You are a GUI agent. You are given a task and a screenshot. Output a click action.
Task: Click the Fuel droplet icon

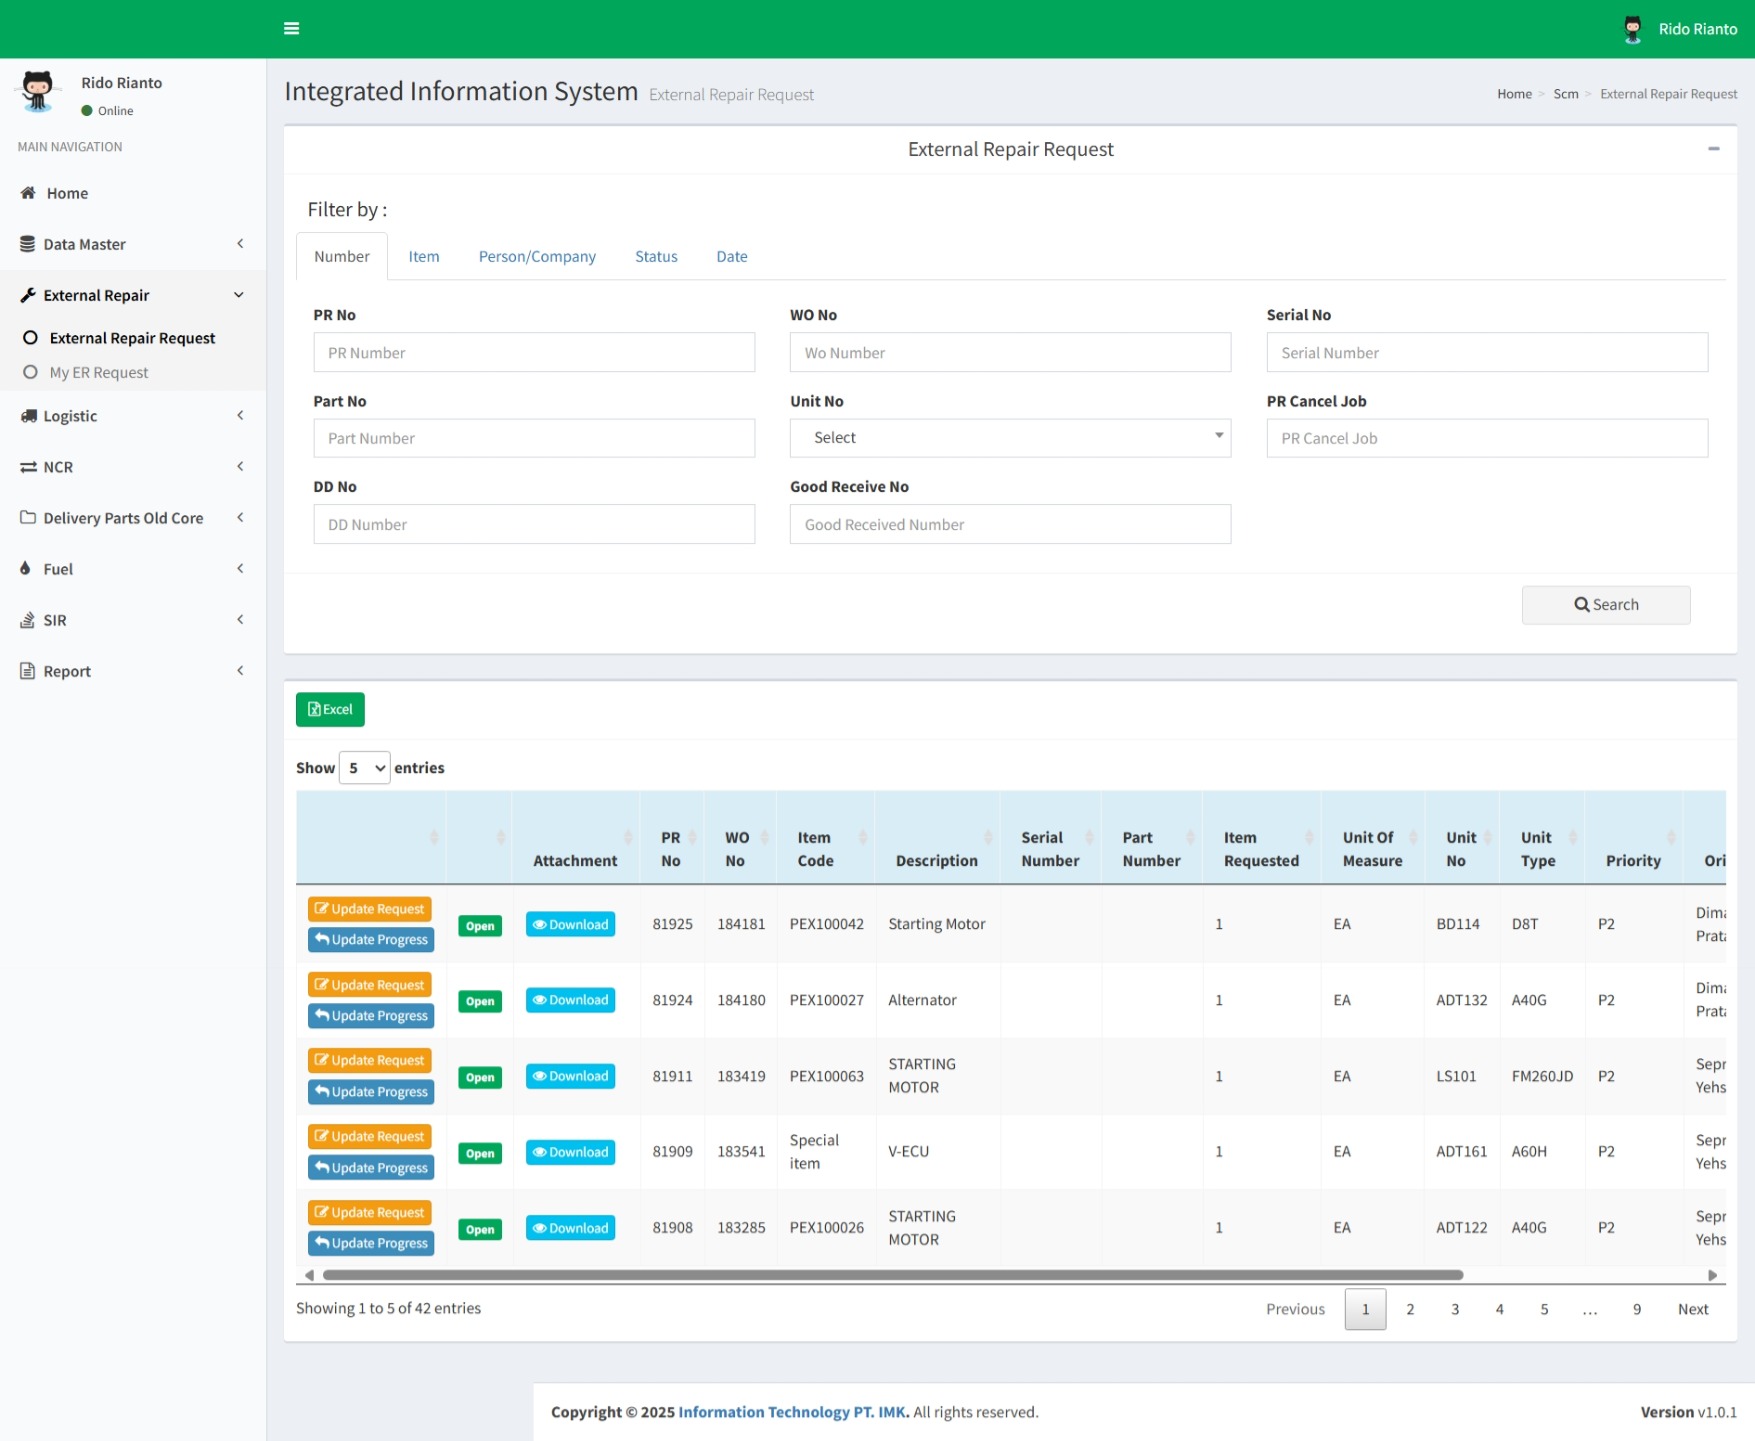[25, 568]
